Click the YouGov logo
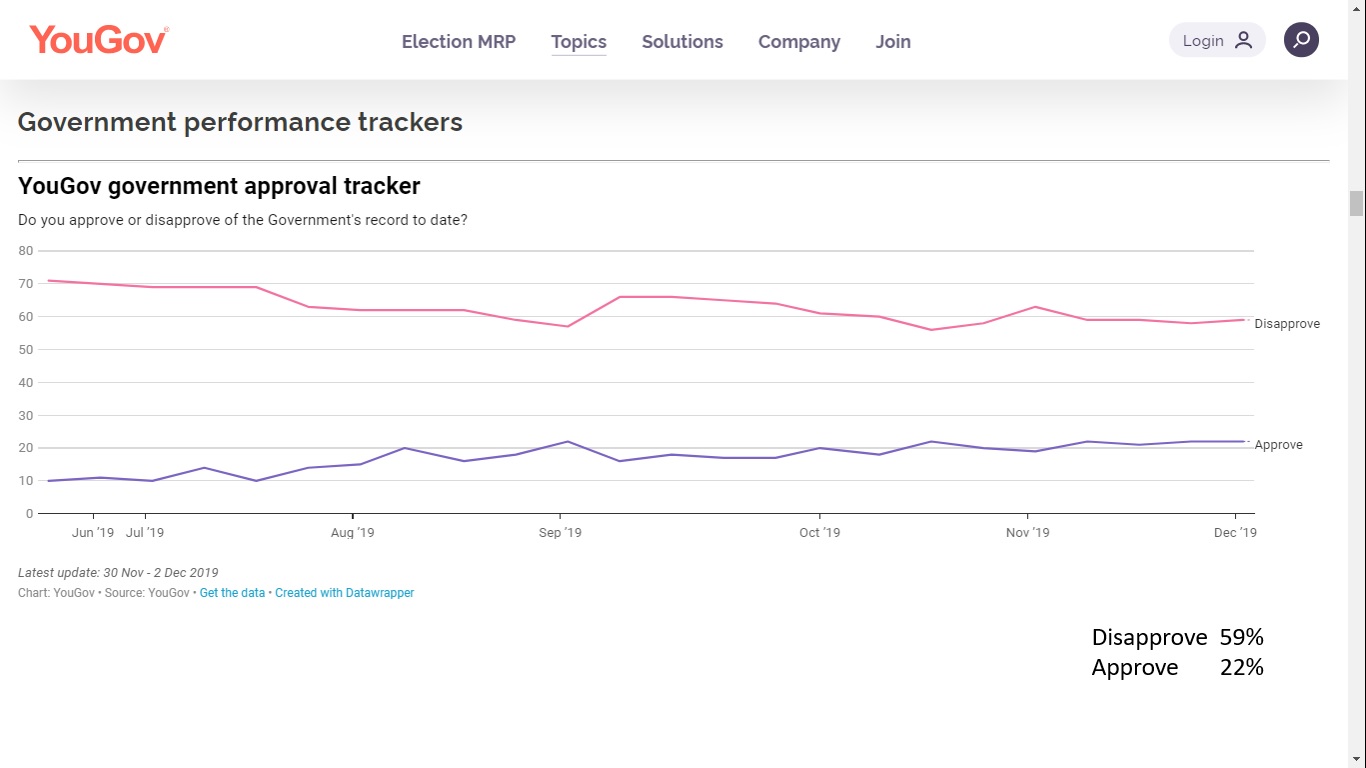Image resolution: width=1366 pixels, height=768 pixels. (x=99, y=40)
